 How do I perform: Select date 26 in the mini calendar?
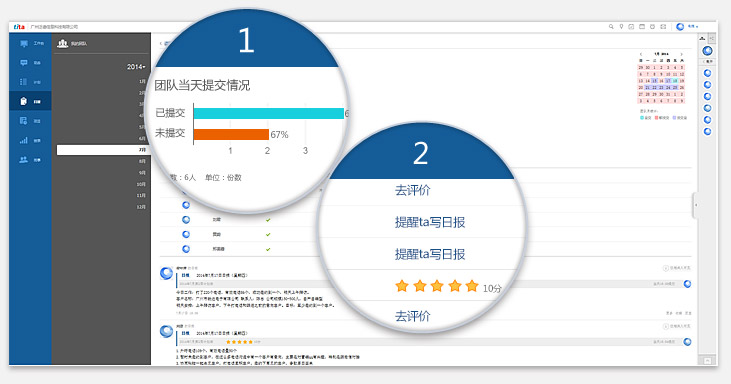pos(682,88)
